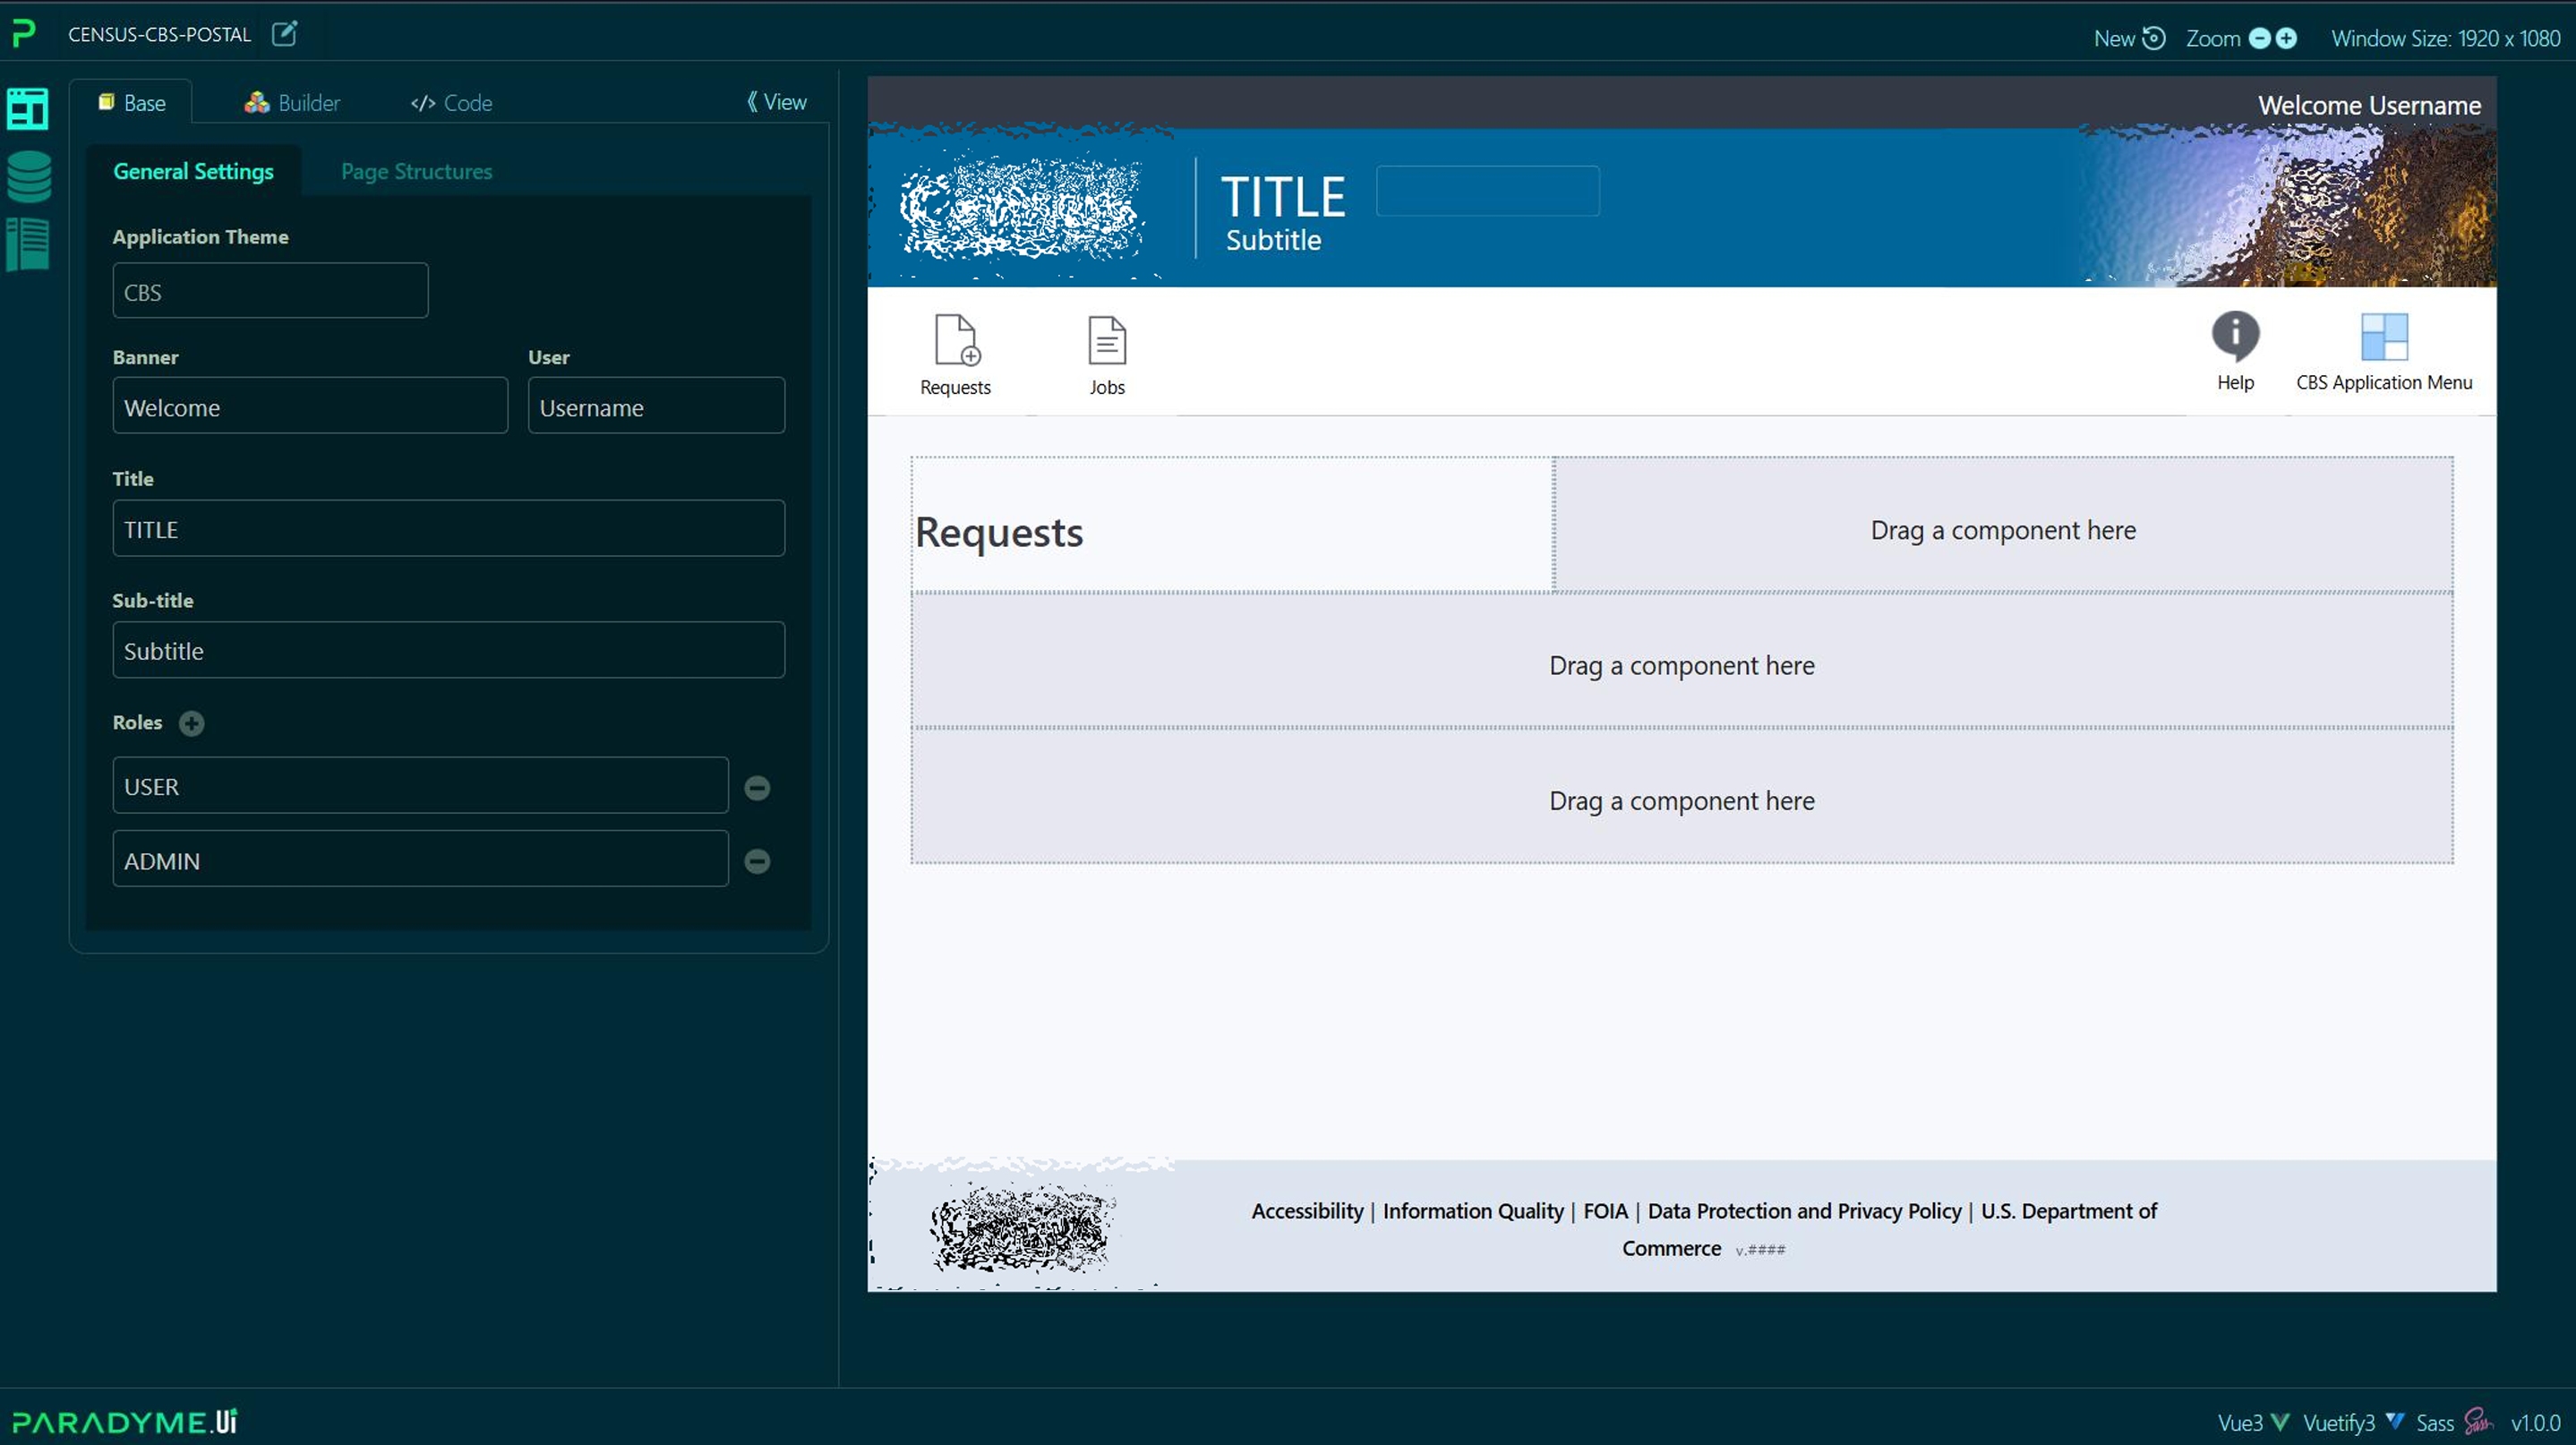Zoom out with the minus icon
The height and width of the screenshot is (1445, 2576).
click(2259, 38)
